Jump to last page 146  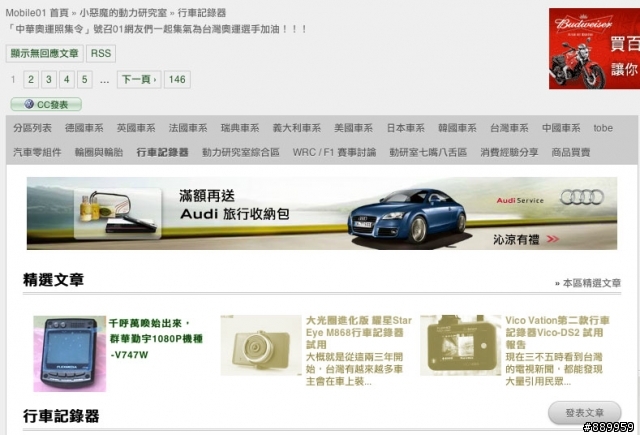tap(177, 80)
